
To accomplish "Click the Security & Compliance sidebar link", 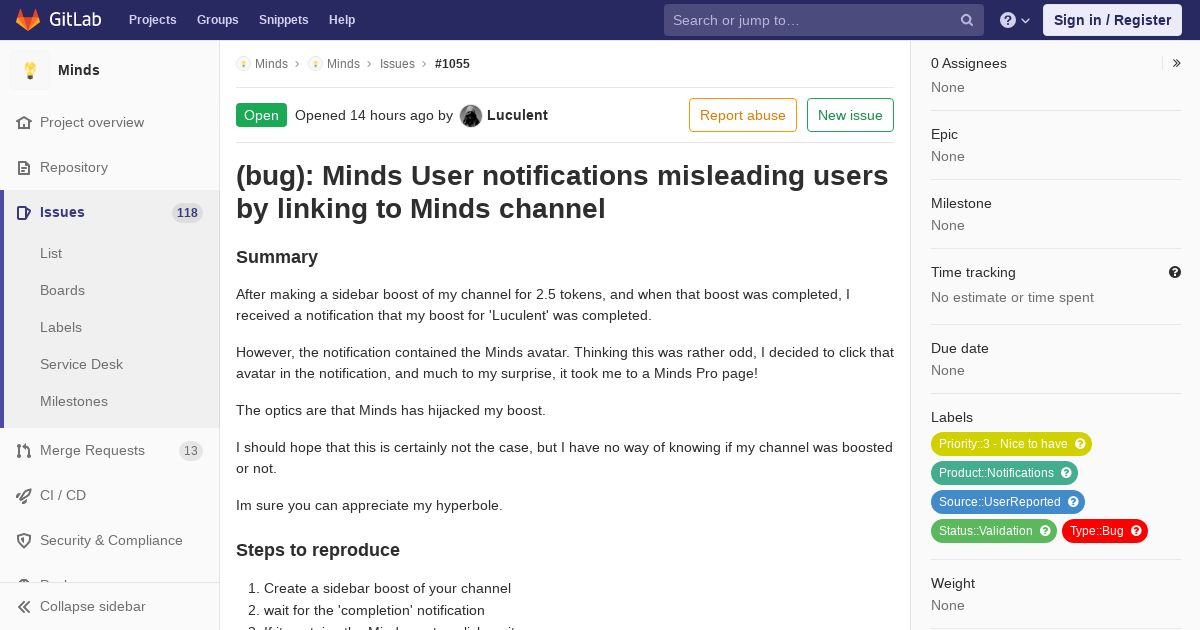I will [111, 540].
